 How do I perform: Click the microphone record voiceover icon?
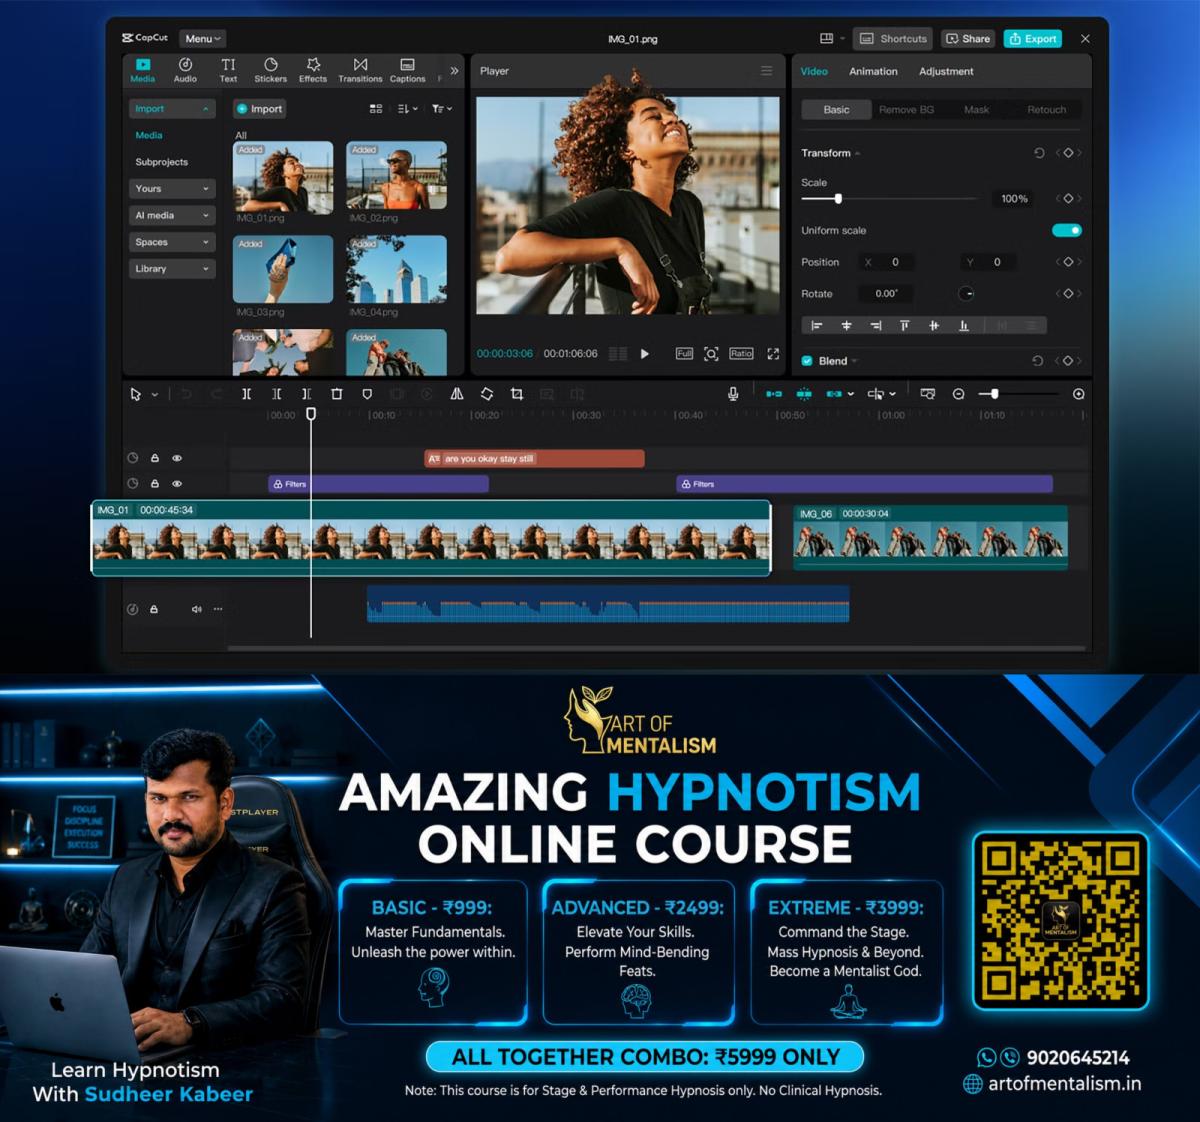[x=733, y=394]
